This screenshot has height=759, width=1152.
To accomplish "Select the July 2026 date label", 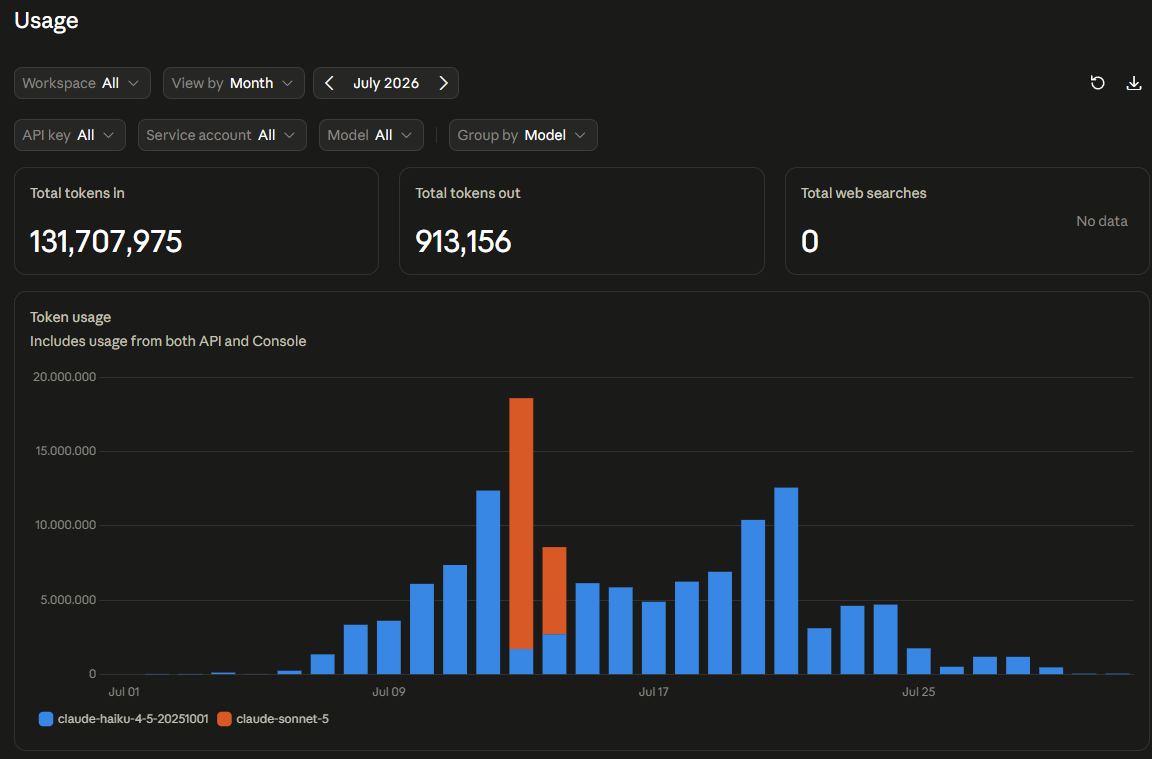I will pos(386,83).
